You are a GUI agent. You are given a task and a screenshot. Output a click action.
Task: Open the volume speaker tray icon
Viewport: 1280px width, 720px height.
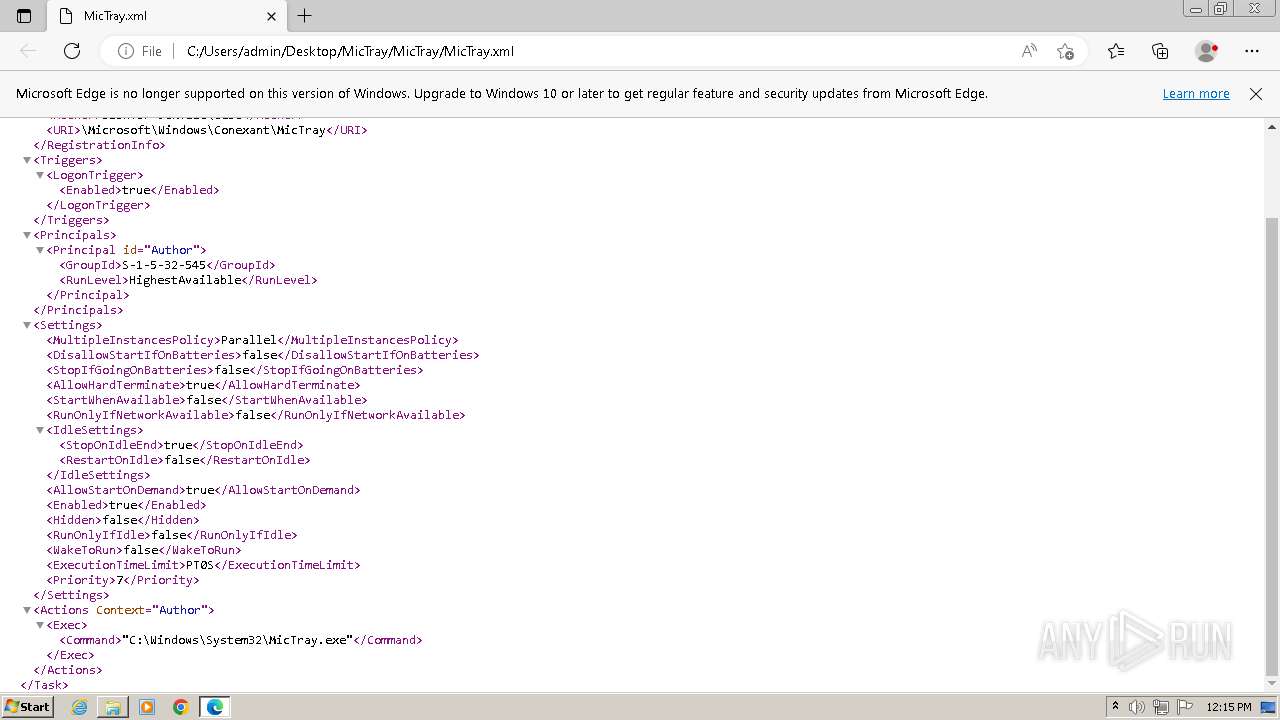pos(1137,707)
